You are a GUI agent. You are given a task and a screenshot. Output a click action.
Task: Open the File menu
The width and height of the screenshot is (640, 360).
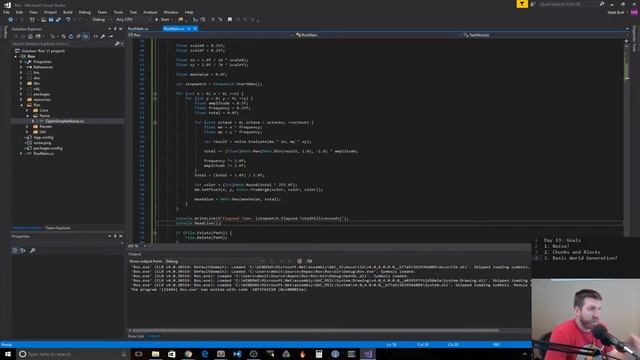pyautogui.click(x=7, y=12)
